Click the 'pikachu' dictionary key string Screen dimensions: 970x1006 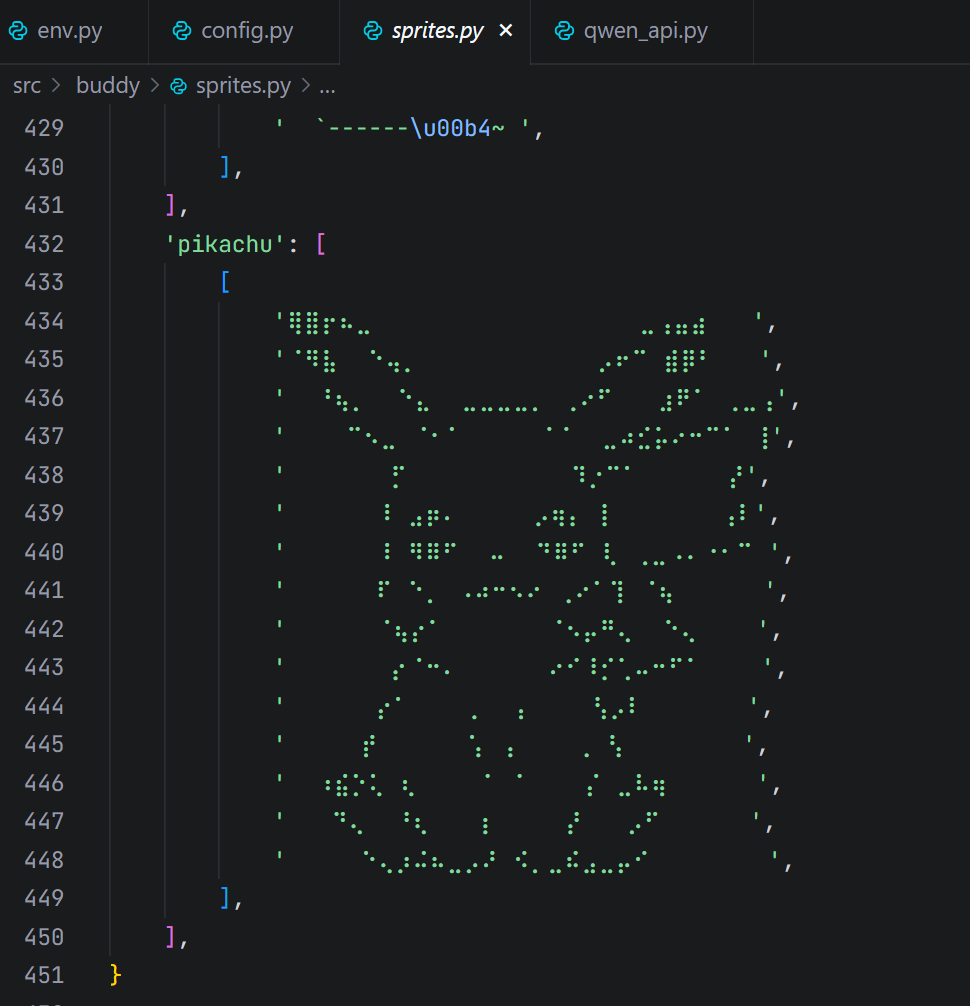click(x=225, y=244)
